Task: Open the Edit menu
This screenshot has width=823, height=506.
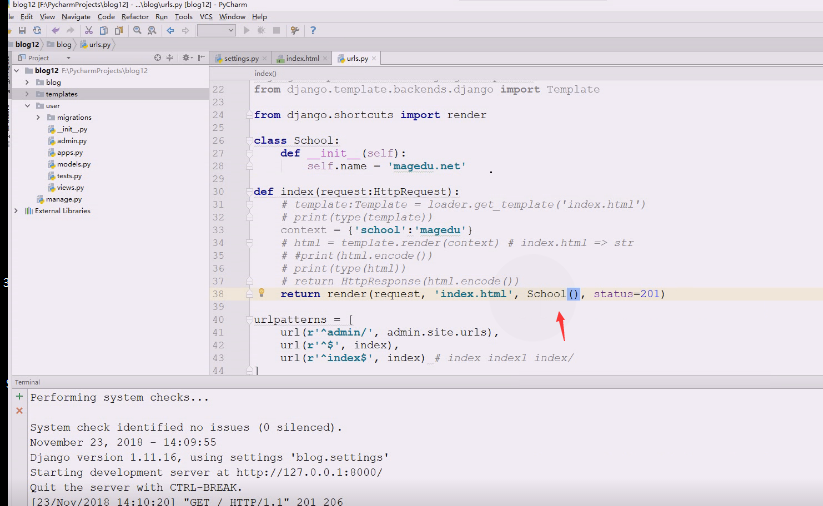Action: click(x=26, y=17)
